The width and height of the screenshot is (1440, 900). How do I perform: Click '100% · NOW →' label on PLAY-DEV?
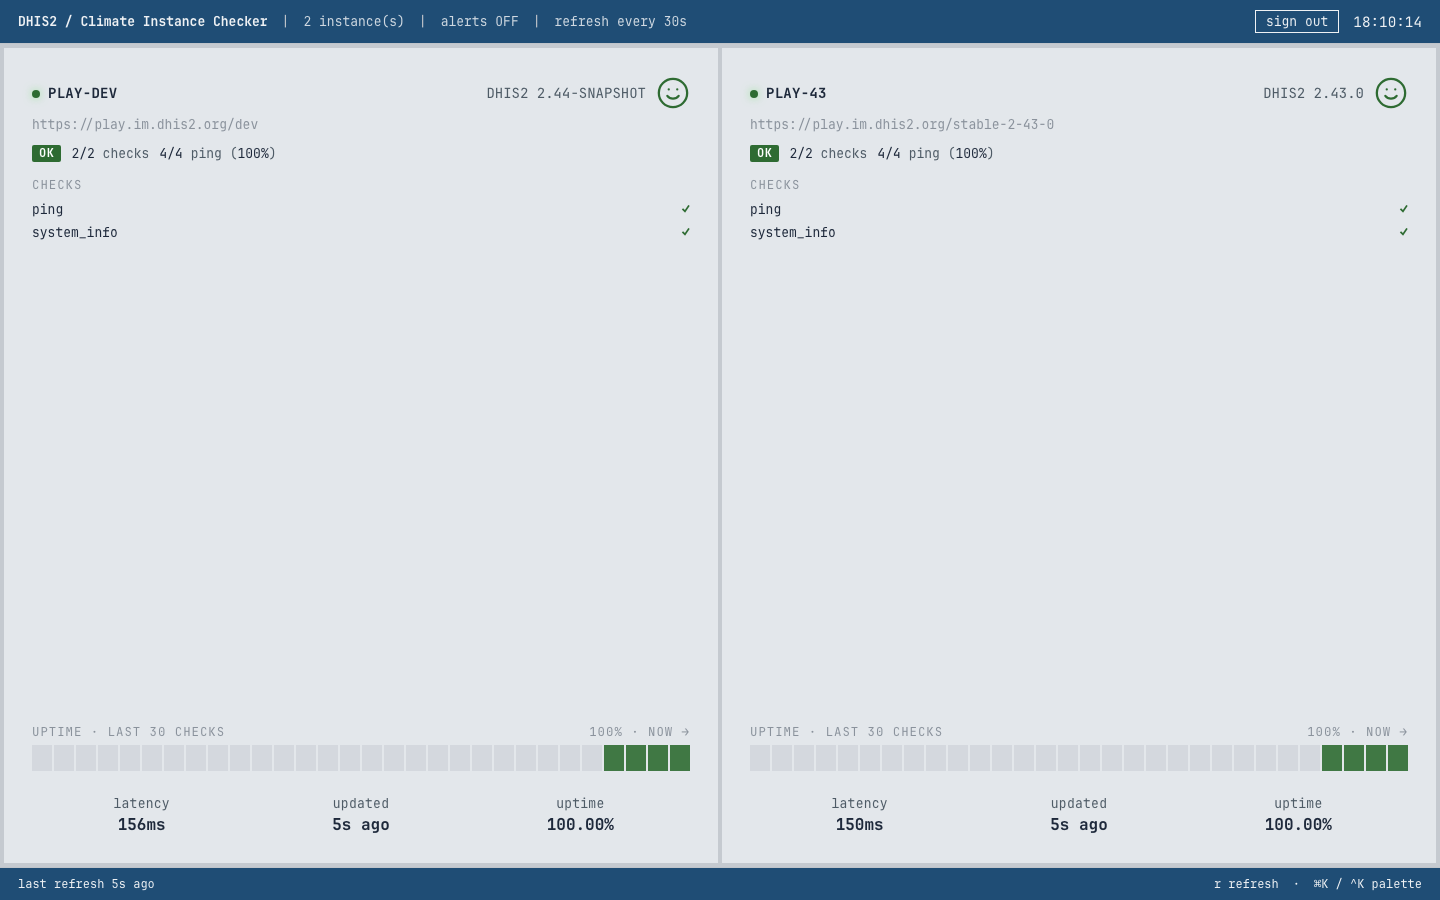(x=639, y=732)
